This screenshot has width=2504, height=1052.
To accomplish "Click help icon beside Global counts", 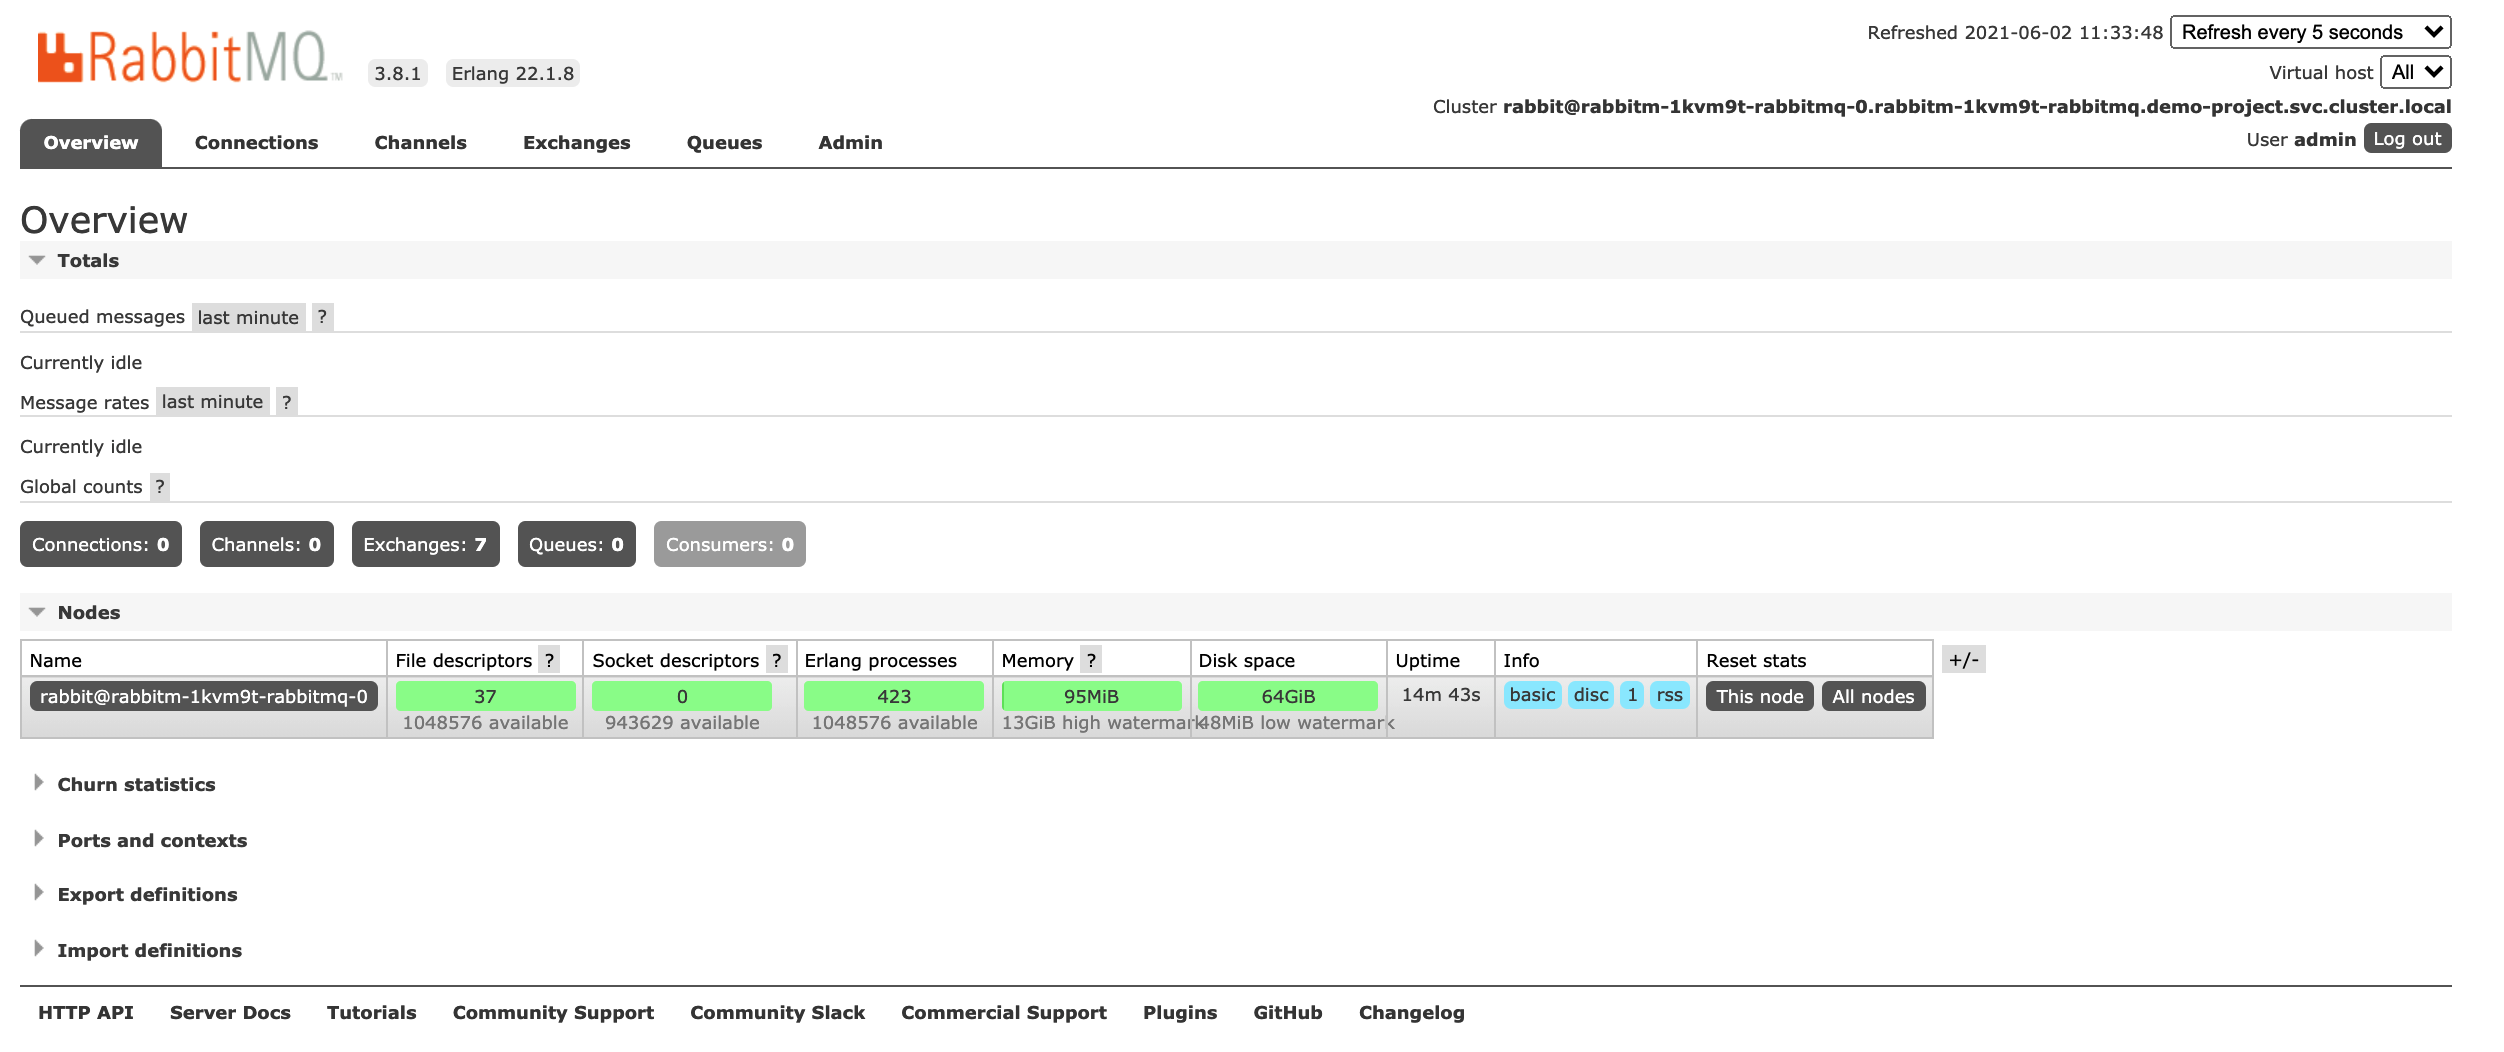I will coord(160,487).
